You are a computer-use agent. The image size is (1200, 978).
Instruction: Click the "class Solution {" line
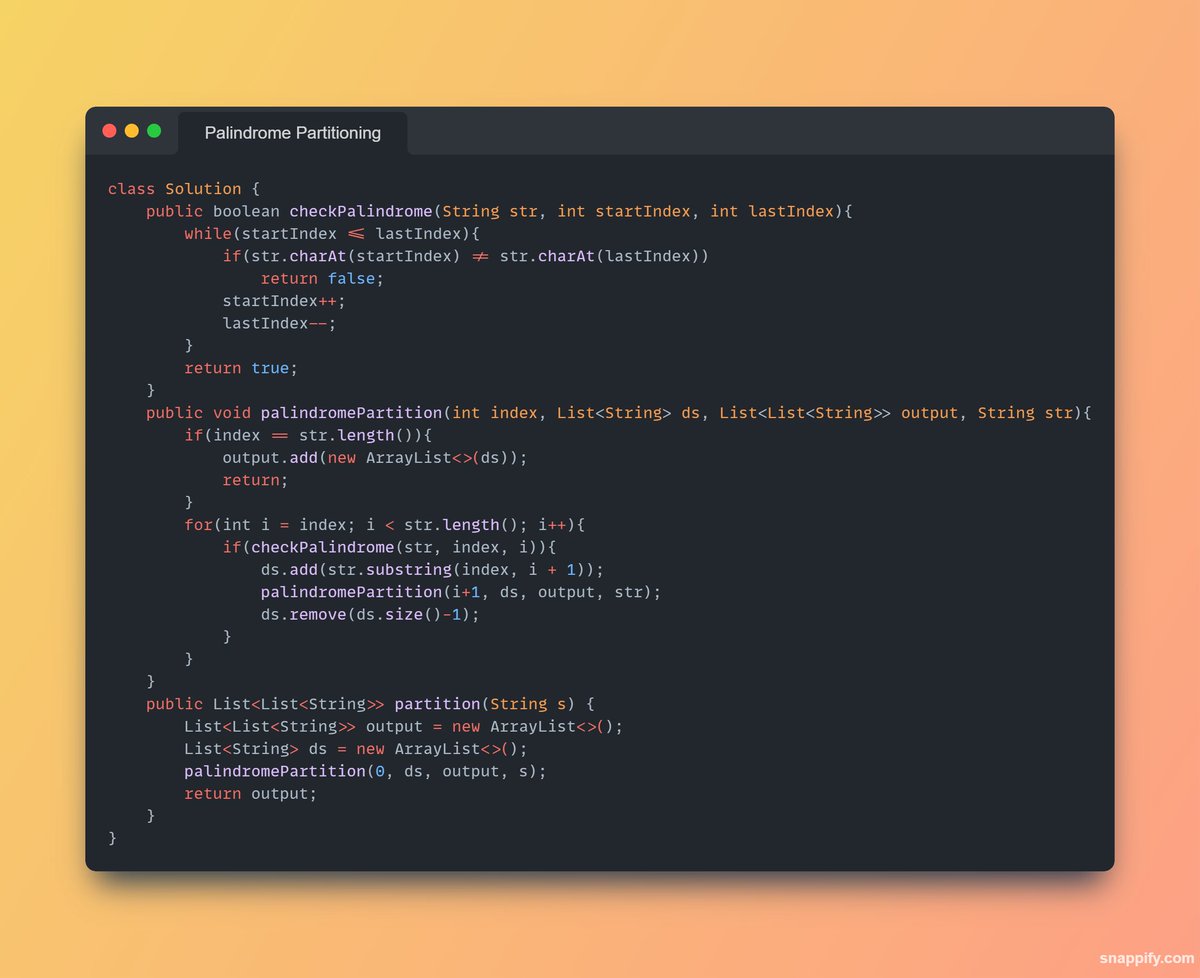click(183, 189)
